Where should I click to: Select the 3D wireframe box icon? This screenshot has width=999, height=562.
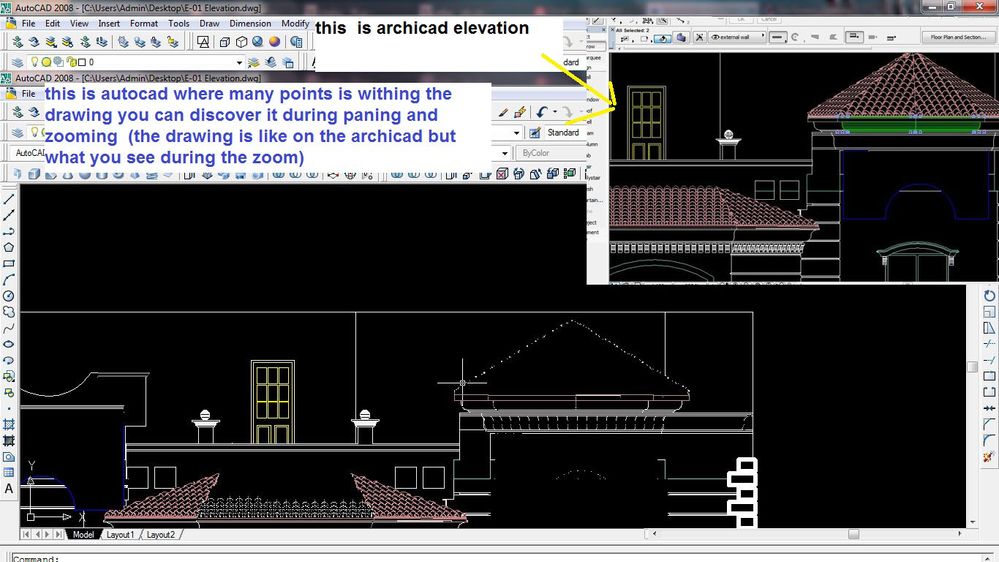click(225, 41)
